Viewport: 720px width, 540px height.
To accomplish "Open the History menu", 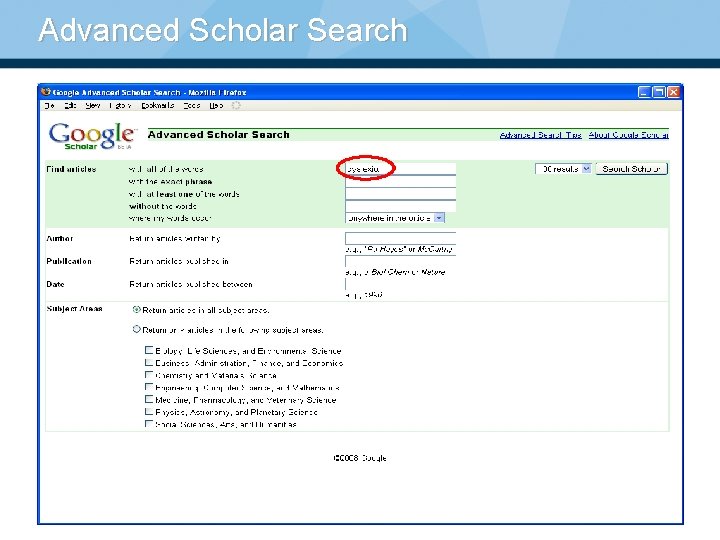I will click(120, 106).
